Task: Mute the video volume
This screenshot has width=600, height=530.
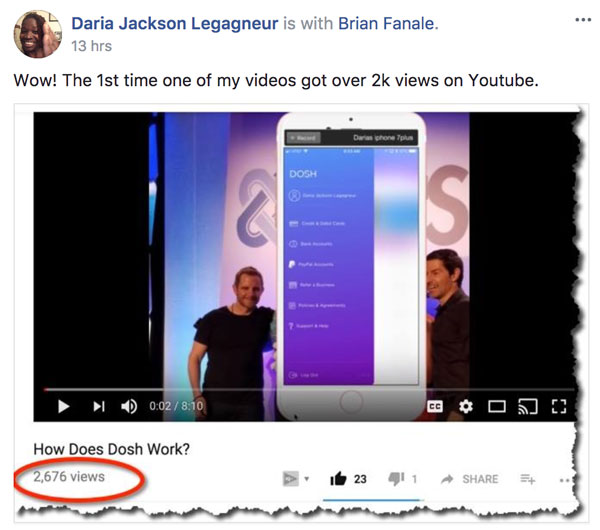Action: [x=129, y=406]
